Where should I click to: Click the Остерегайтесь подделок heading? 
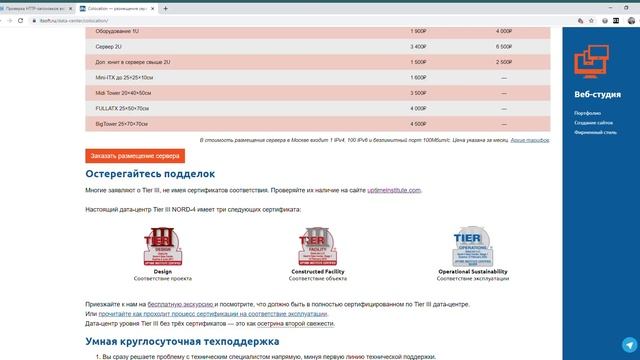tap(150, 174)
